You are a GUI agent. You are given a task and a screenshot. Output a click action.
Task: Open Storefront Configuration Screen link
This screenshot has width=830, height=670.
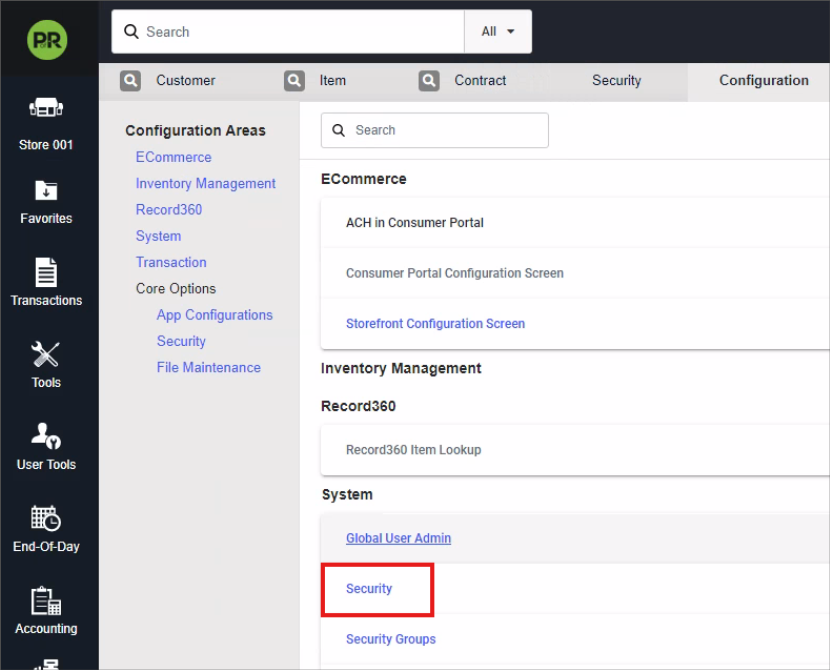tap(435, 324)
